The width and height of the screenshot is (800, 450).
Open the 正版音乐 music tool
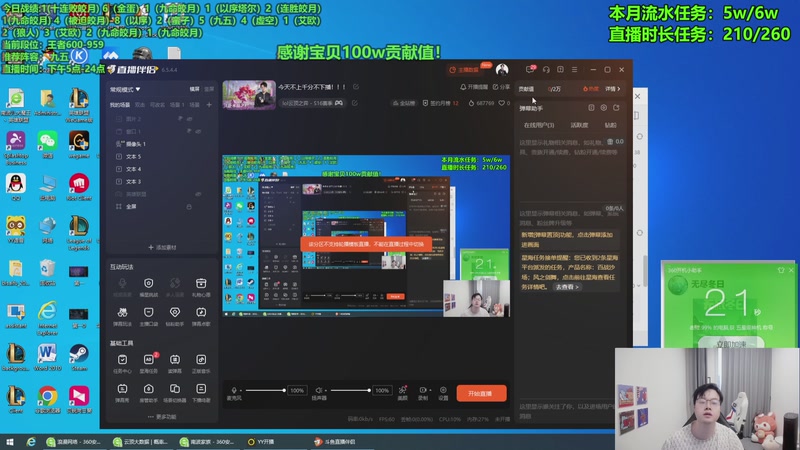coord(201,363)
